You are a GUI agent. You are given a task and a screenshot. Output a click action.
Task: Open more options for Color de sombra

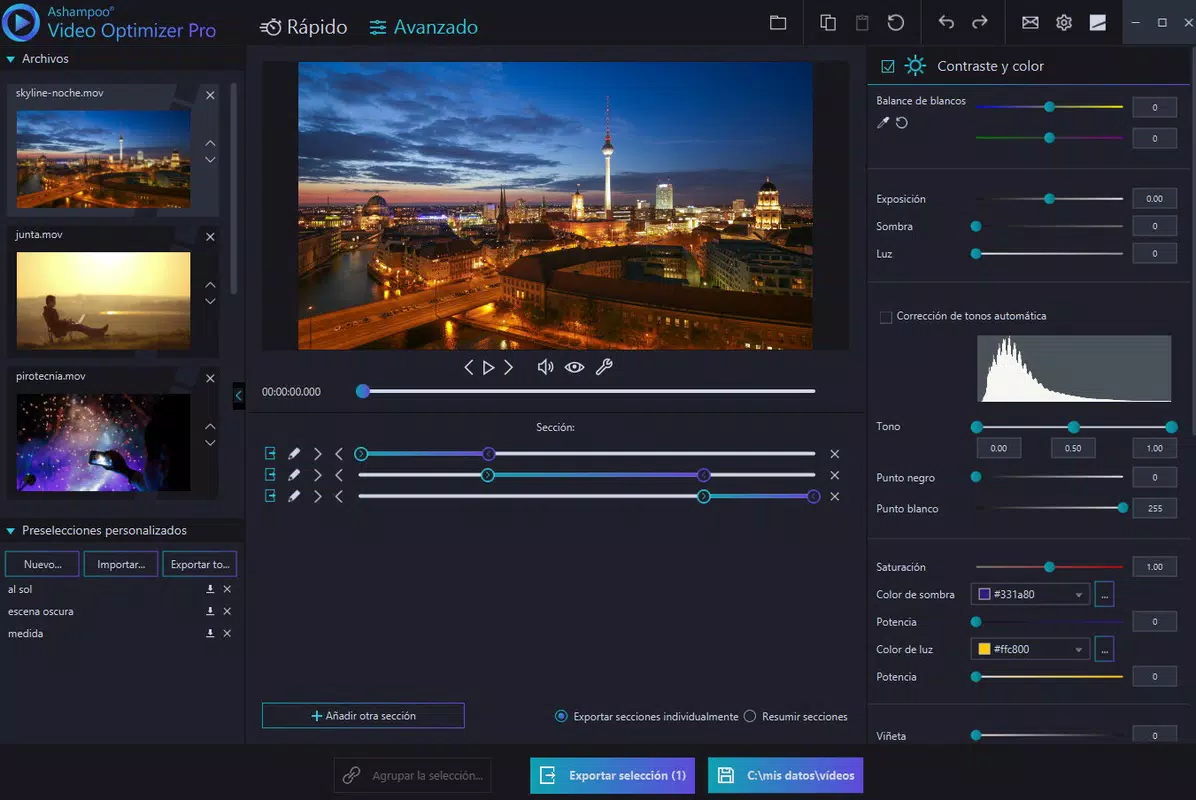click(x=1104, y=594)
